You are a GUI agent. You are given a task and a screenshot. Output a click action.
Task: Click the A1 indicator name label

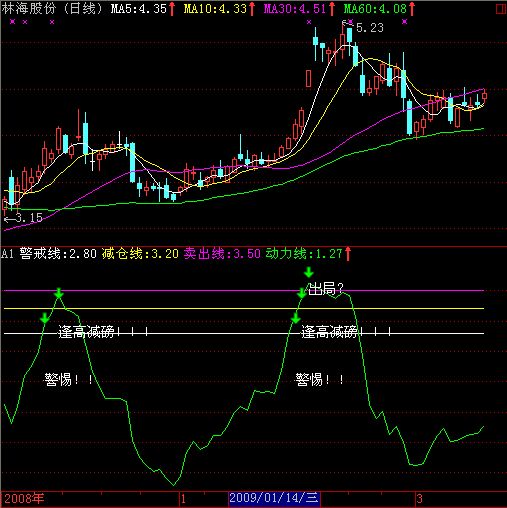(x=8, y=254)
